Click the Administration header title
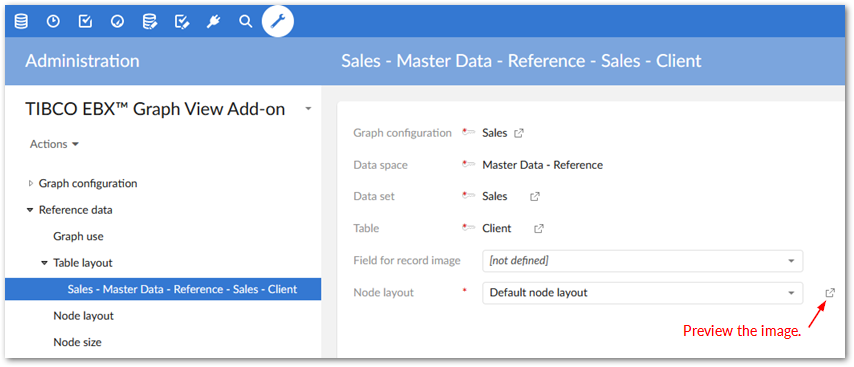854x367 pixels. click(x=82, y=60)
